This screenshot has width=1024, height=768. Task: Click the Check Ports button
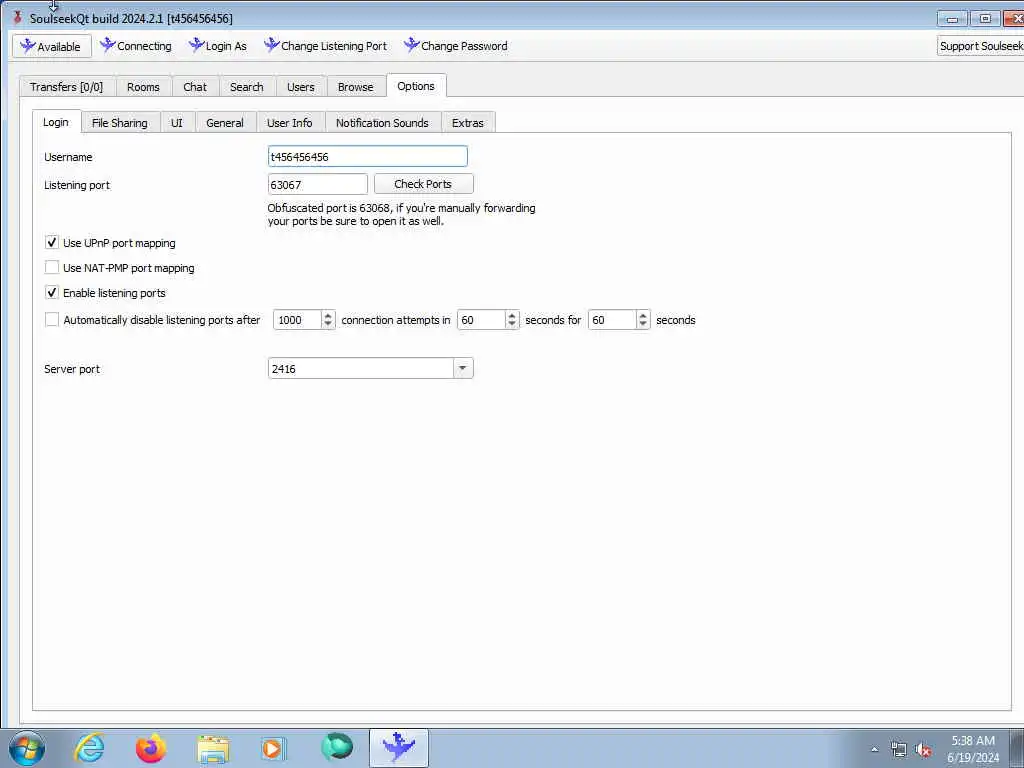click(423, 184)
